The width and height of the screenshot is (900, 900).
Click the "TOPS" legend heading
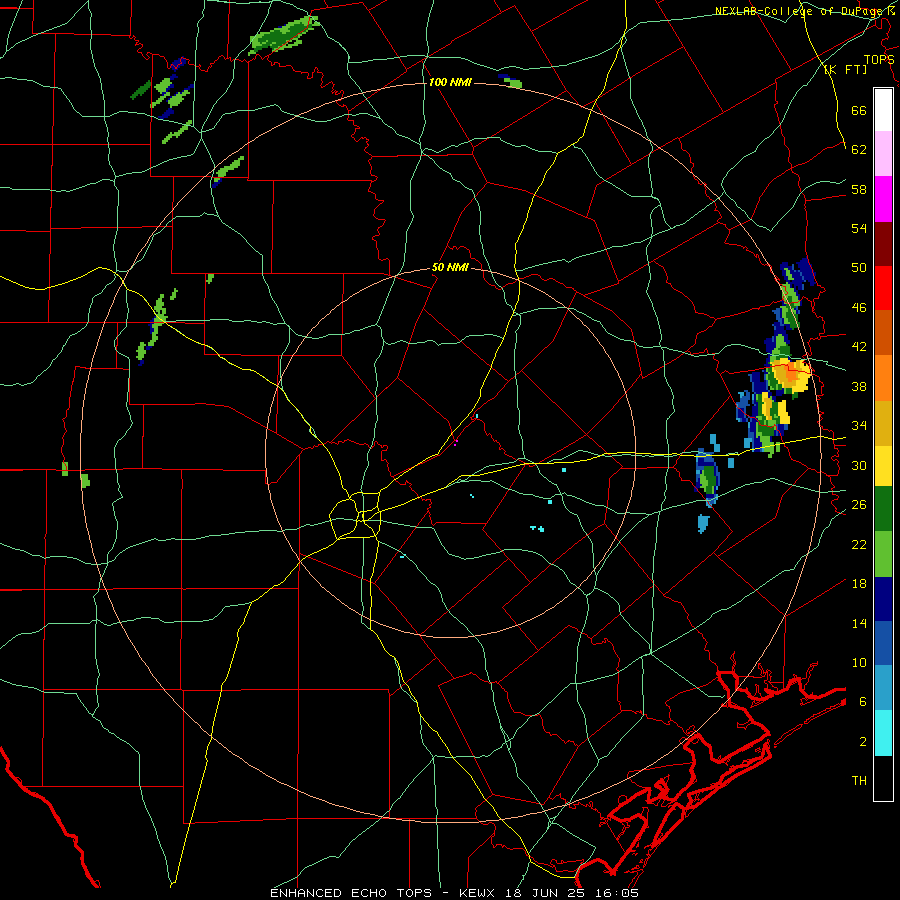879,59
